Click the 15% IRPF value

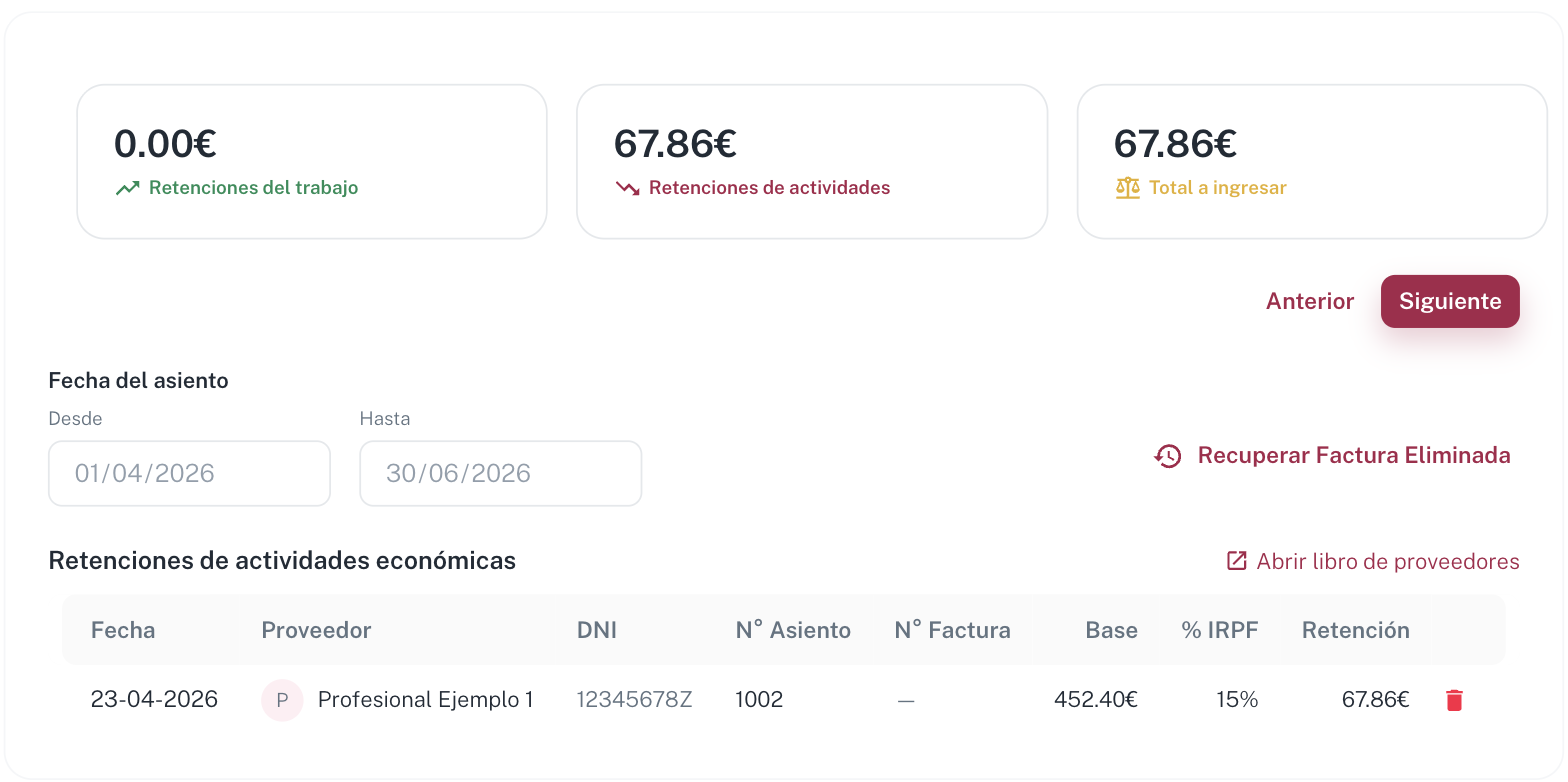[1237, 700]
